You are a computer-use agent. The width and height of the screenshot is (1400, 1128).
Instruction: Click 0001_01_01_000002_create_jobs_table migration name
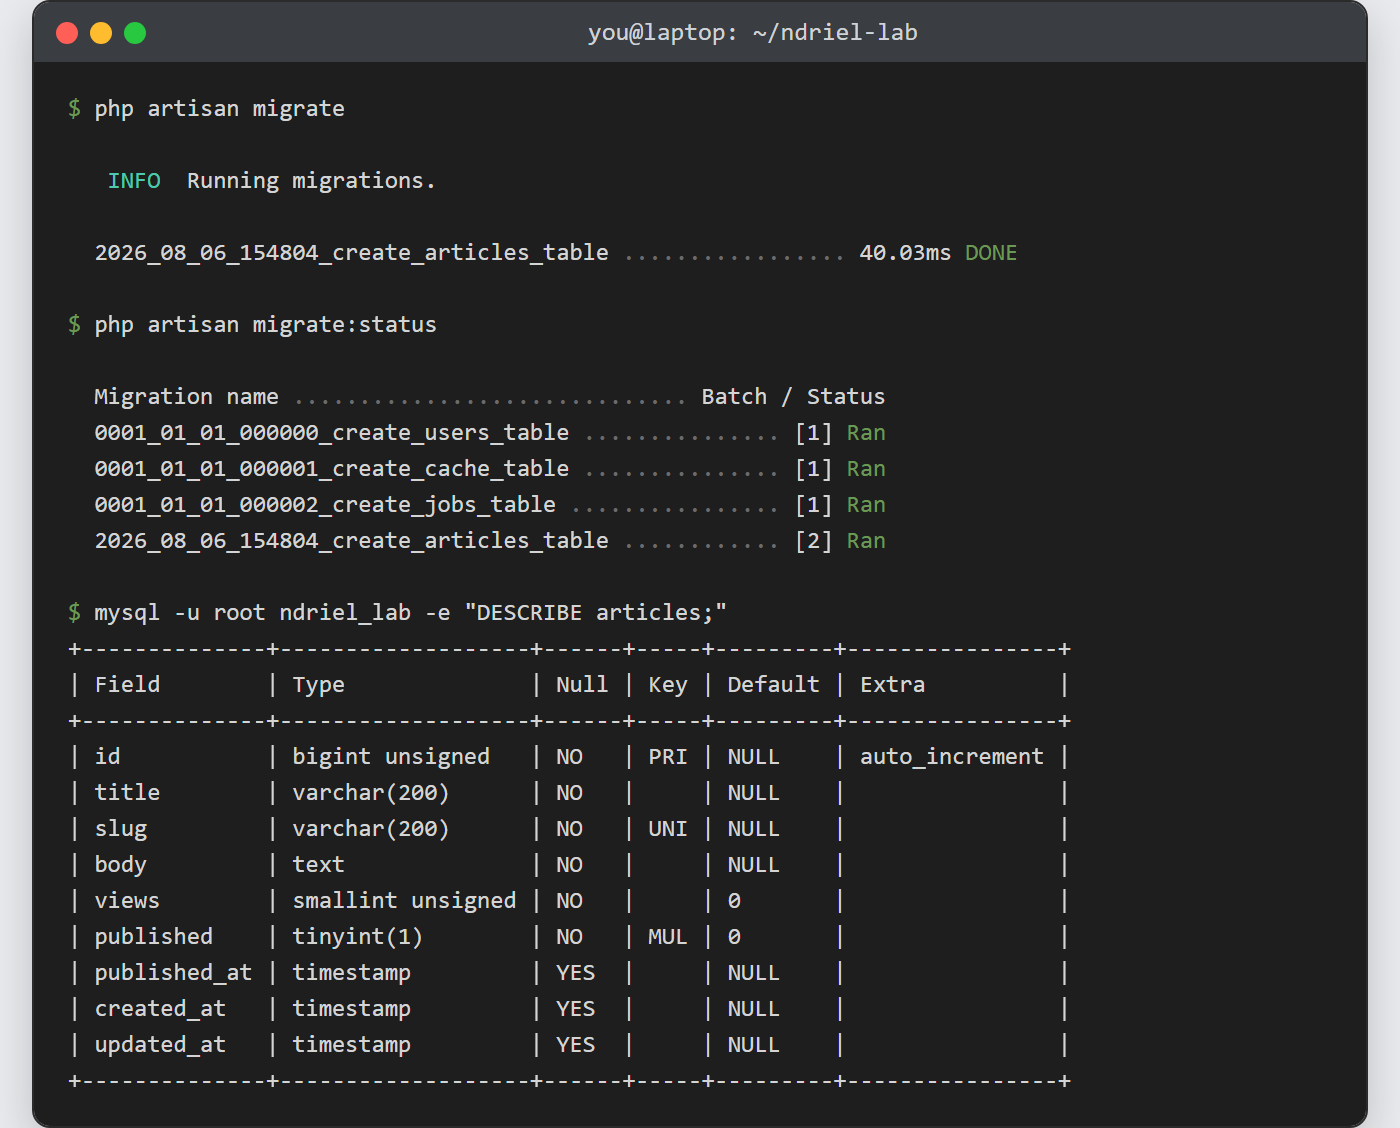click(325, 505)
